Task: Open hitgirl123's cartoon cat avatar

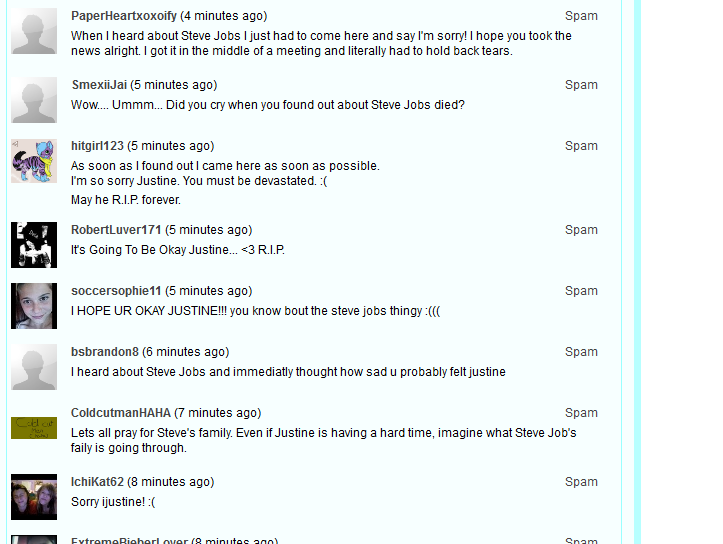Action: [x=34, y=161]
